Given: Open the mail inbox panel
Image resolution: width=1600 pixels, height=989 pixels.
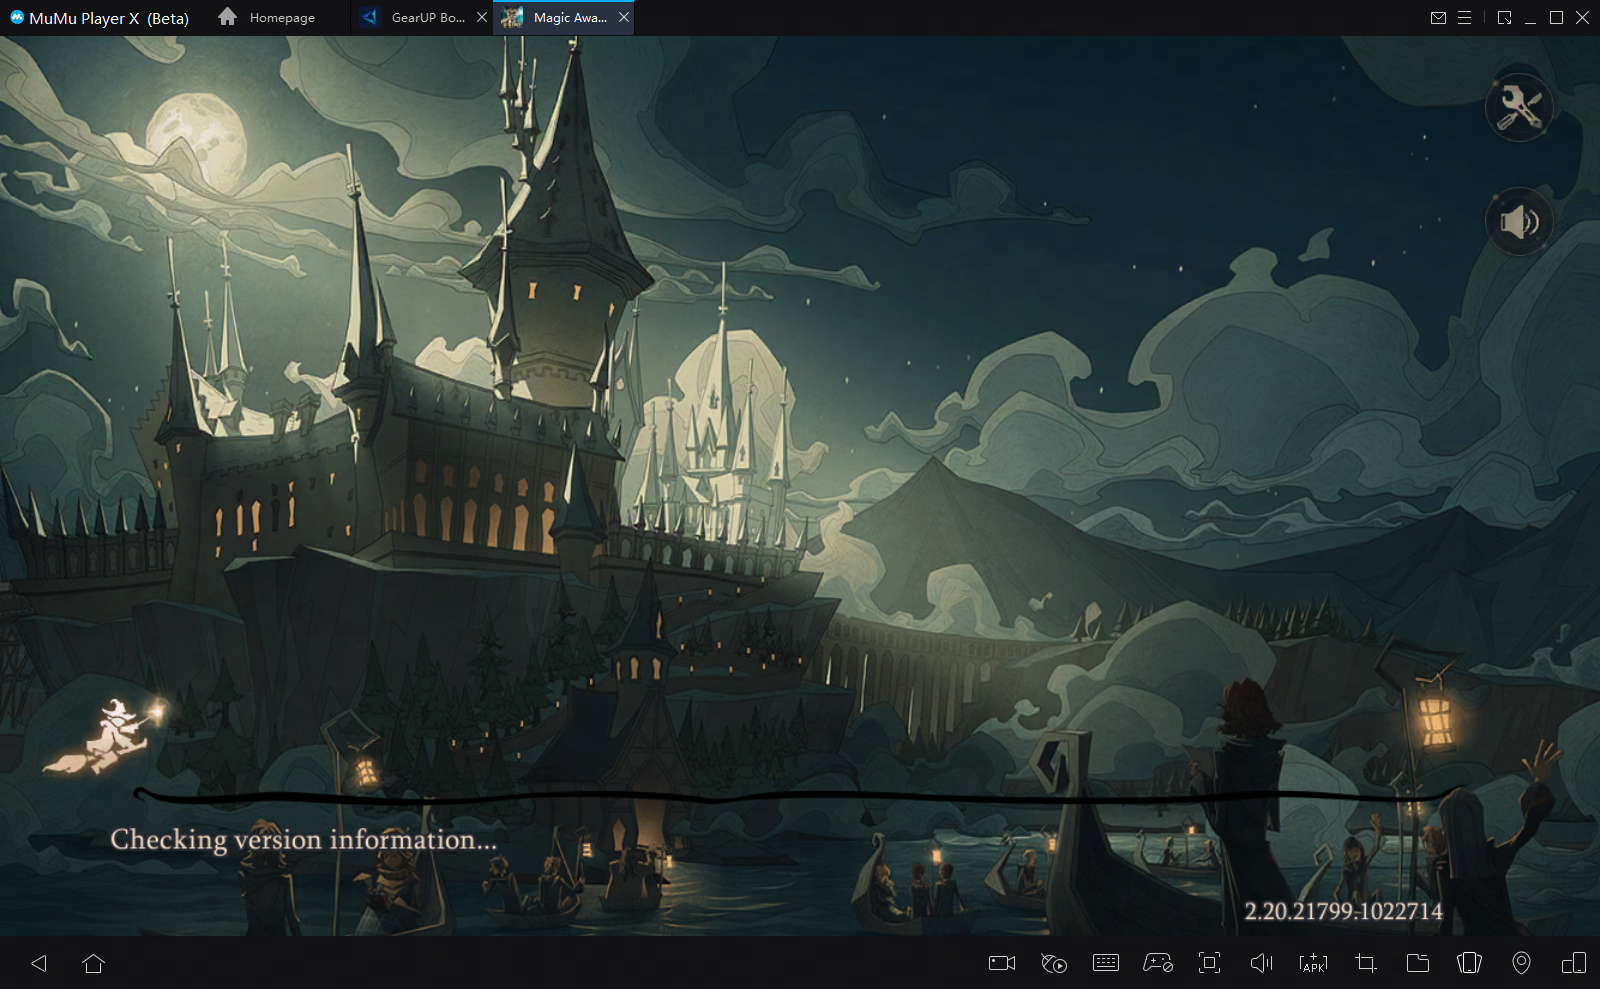Looking at the screenshot, I should 1440,17.
